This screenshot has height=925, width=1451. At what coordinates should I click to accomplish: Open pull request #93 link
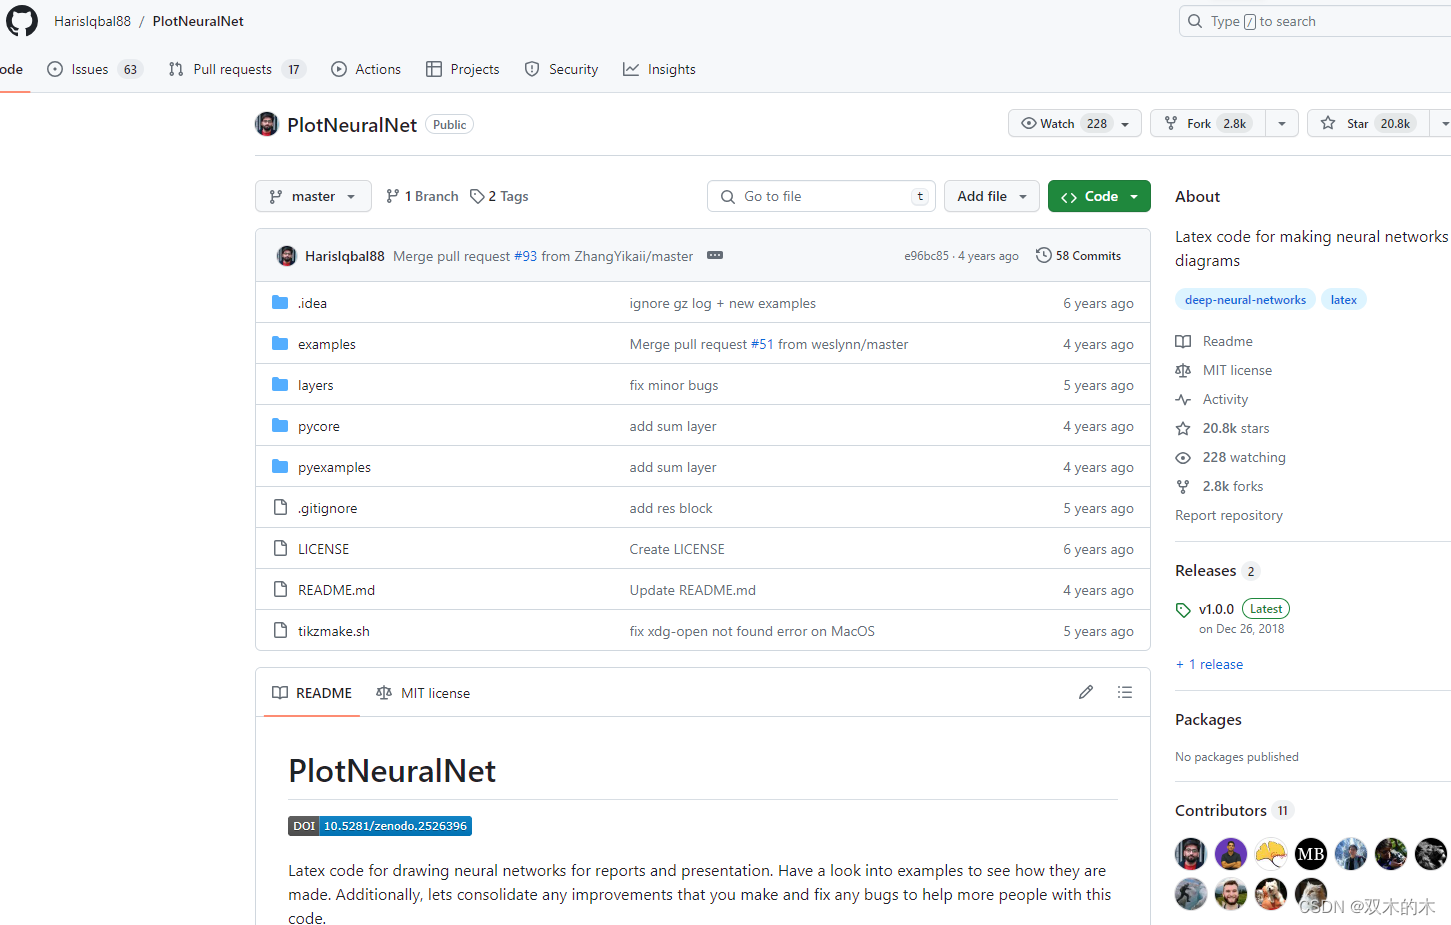click(x=526, y=256)
